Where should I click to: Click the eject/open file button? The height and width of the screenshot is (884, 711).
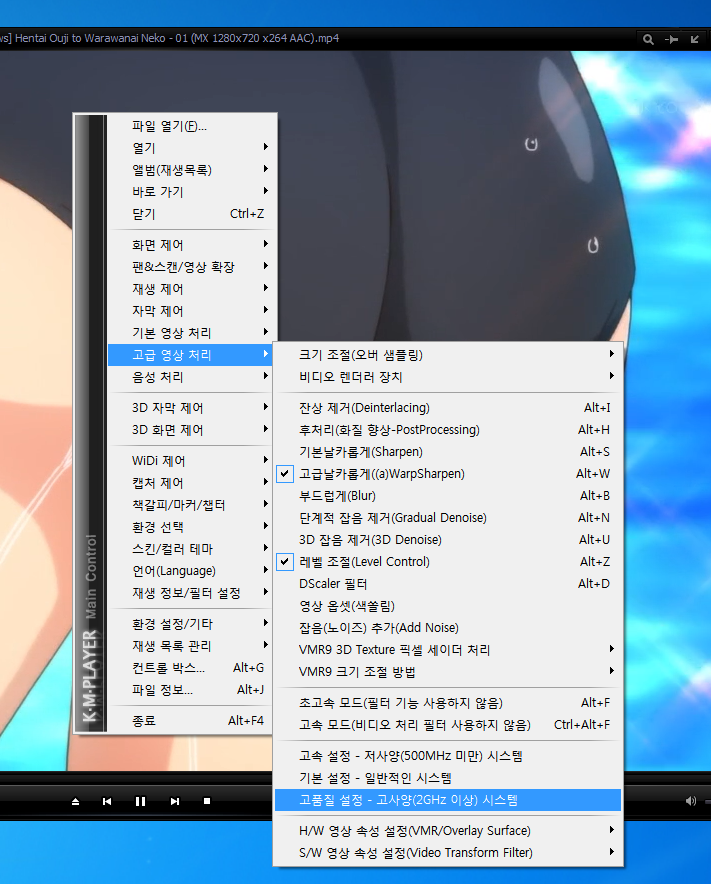point(75,801)
